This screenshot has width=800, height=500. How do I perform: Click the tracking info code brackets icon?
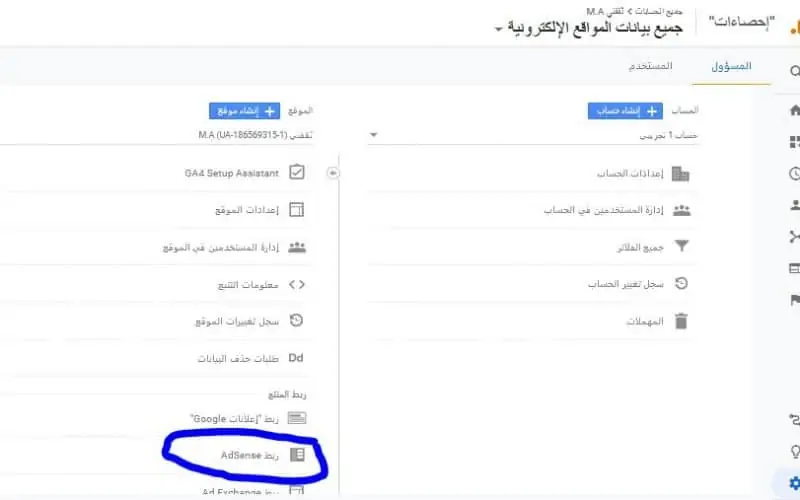[296, 284]
